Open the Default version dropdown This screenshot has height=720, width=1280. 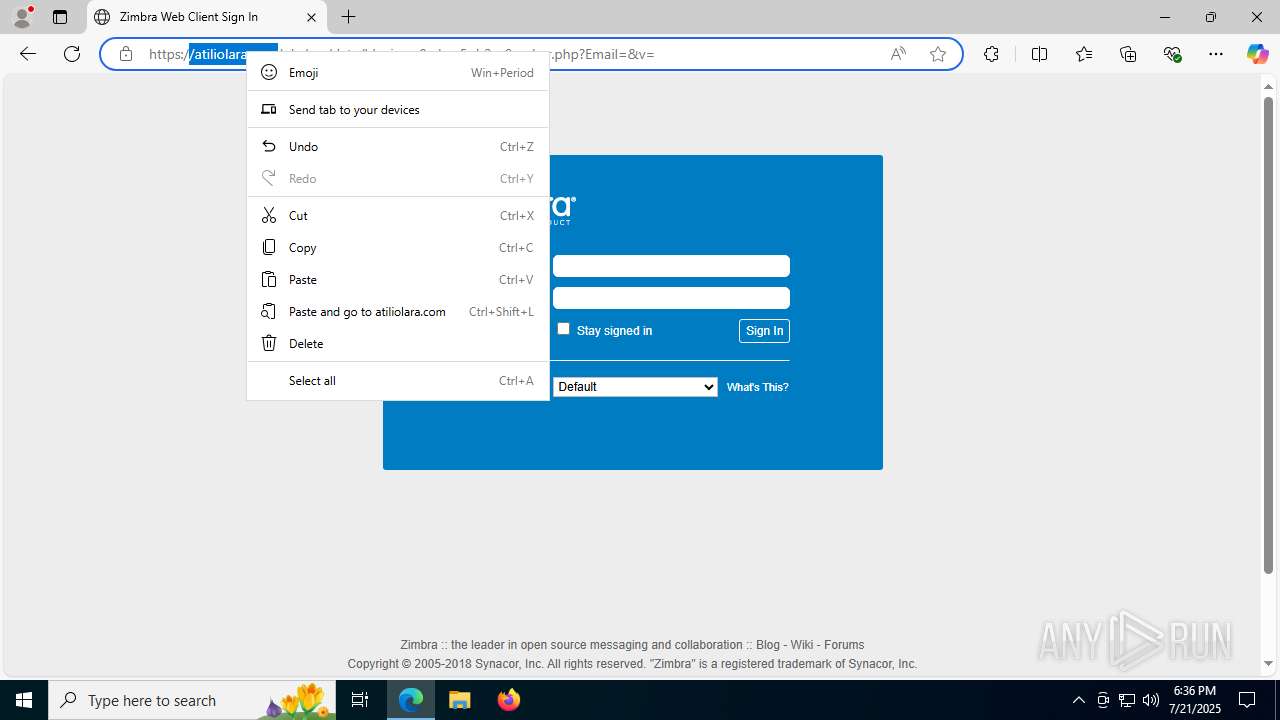635,387
